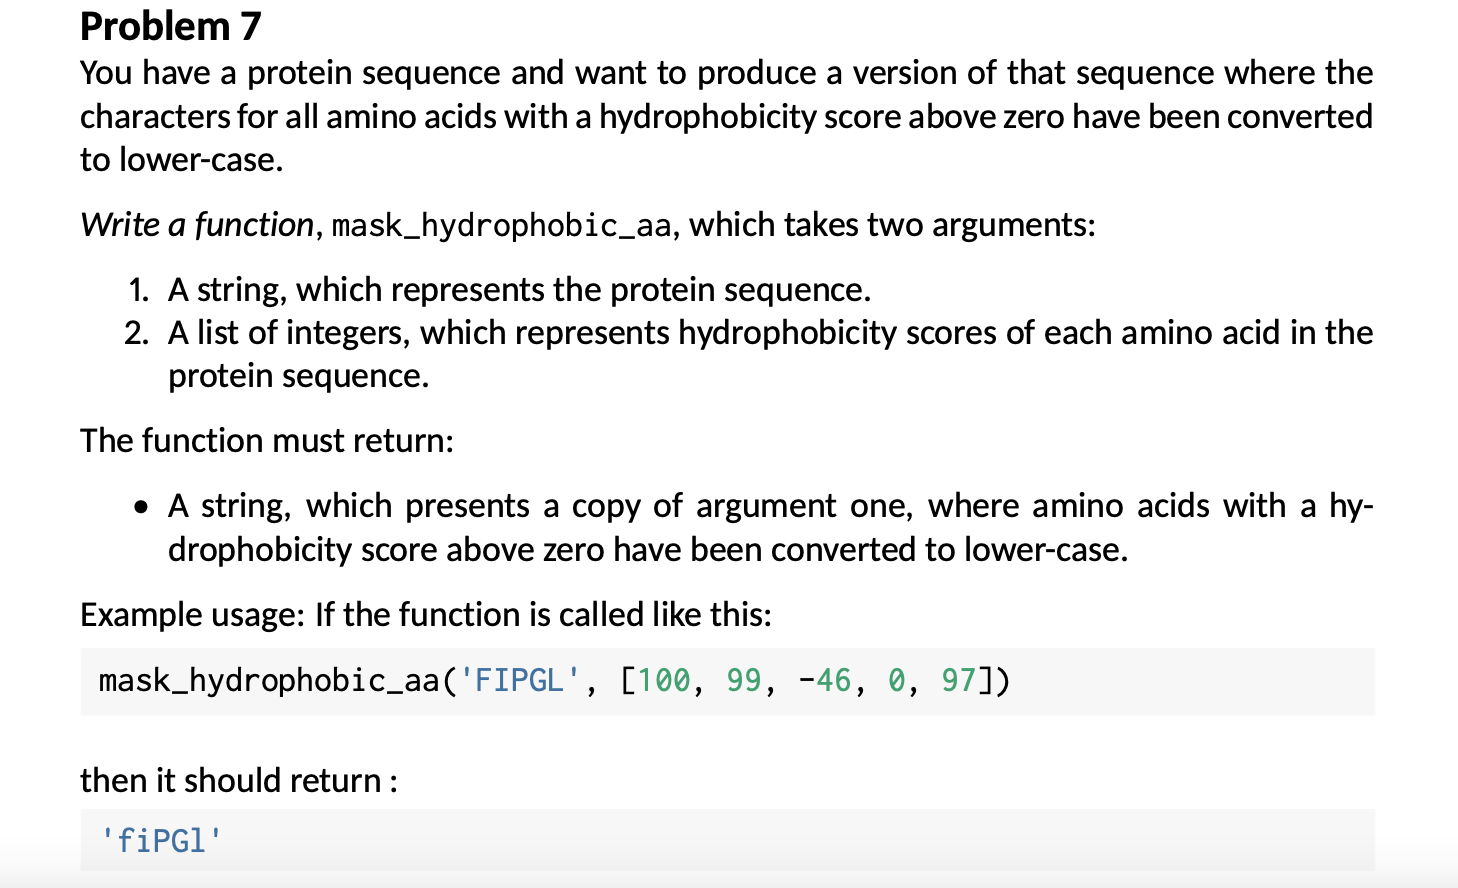
Task: Click the 'FIPGL' string argument in code
Action: point(520,681)
